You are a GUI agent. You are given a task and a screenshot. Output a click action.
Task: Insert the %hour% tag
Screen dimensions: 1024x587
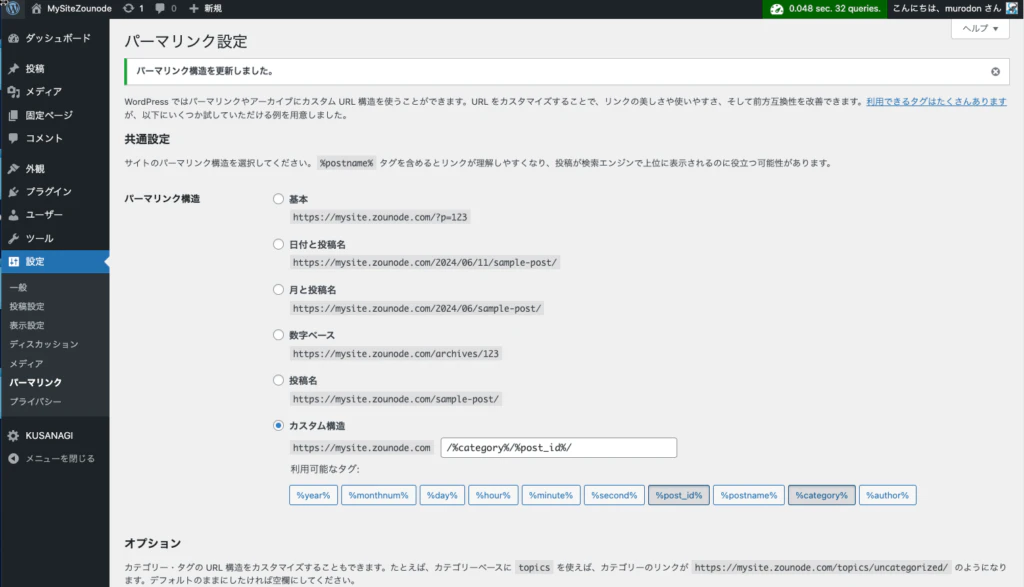[493, 495]
